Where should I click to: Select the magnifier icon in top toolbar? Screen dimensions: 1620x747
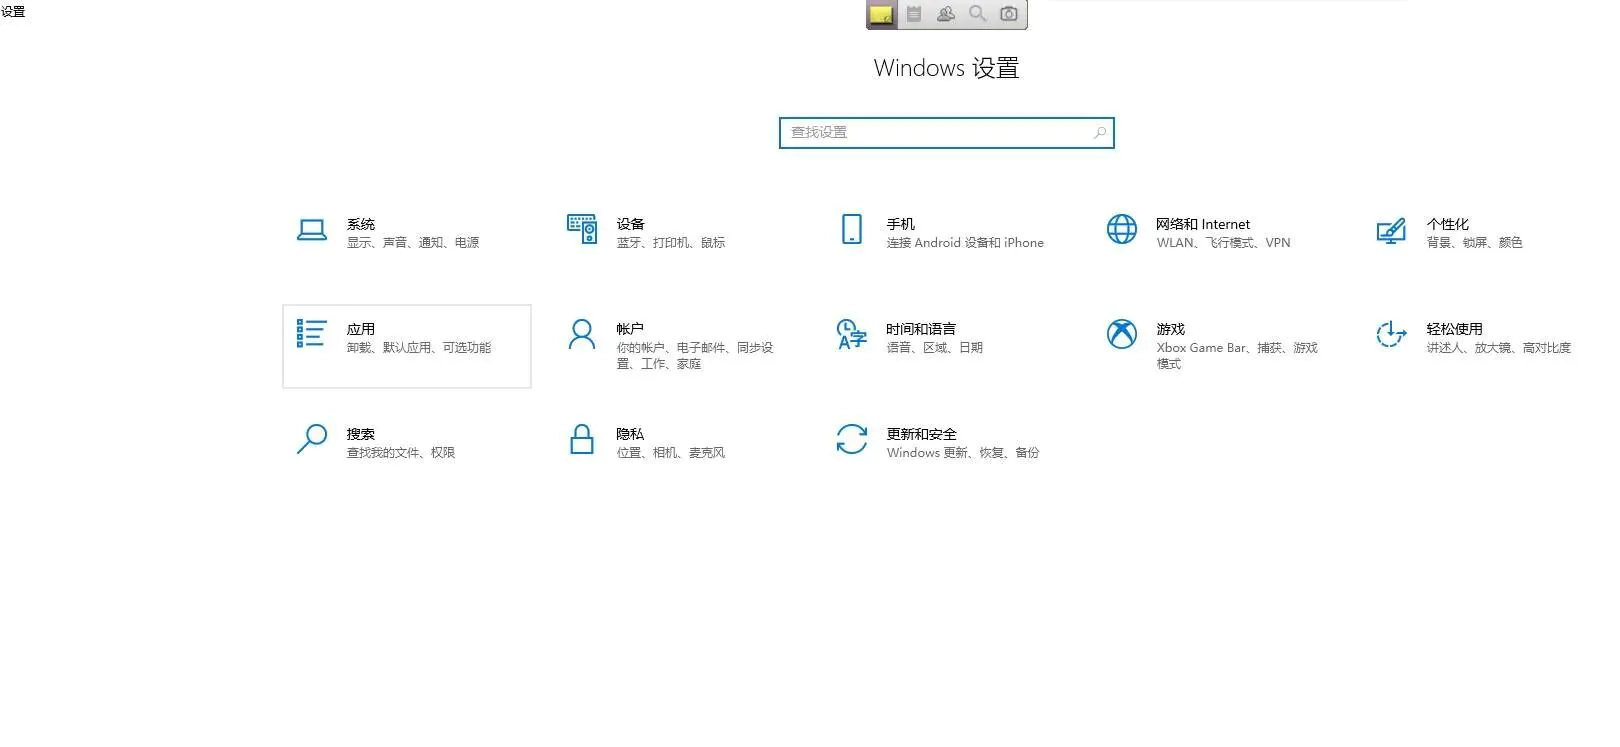click(x=978, y=14)
